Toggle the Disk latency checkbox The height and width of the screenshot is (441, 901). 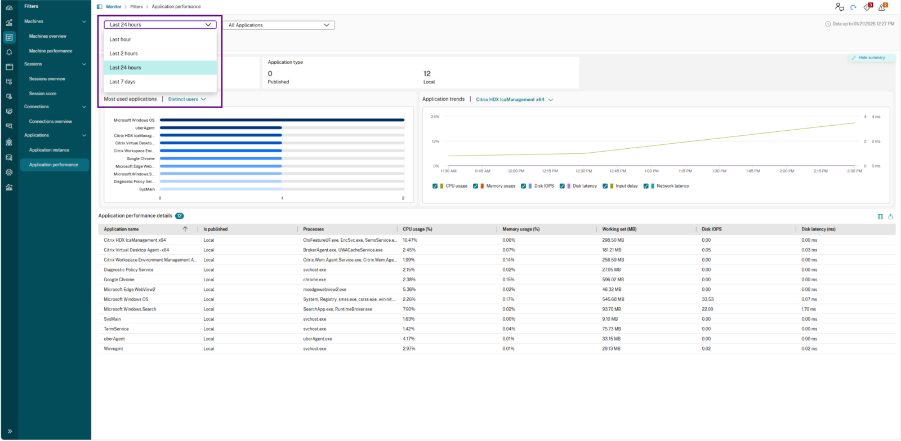(563, 186)
